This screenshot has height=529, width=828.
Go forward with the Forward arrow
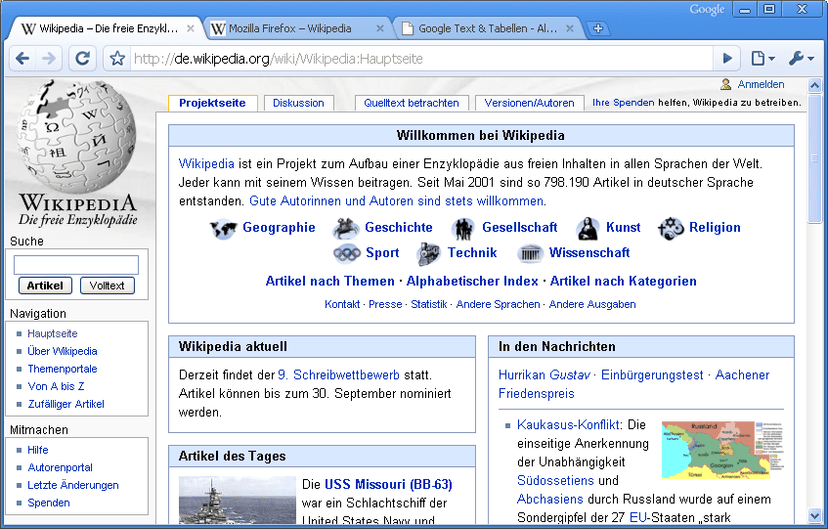coord(49,58)
